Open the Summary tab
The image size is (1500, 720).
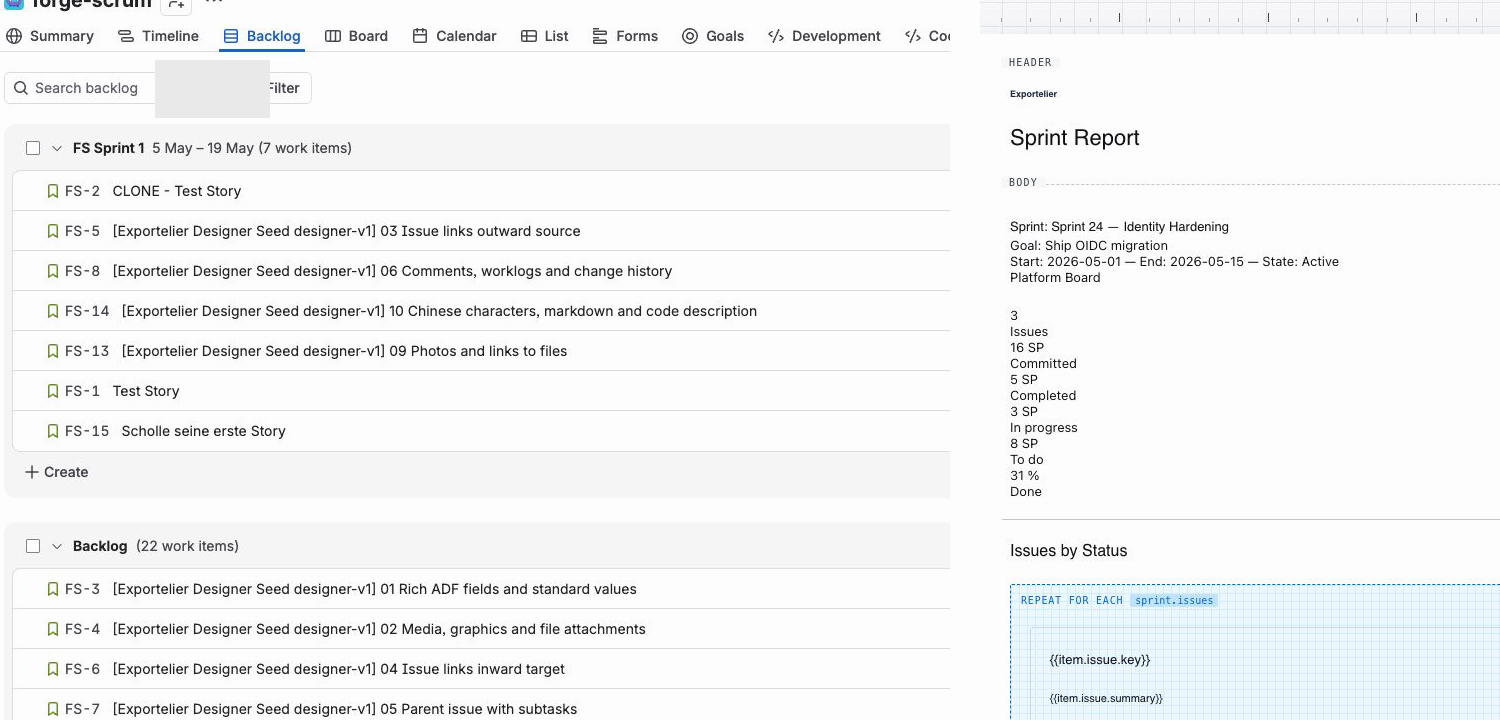coord(50,36)
